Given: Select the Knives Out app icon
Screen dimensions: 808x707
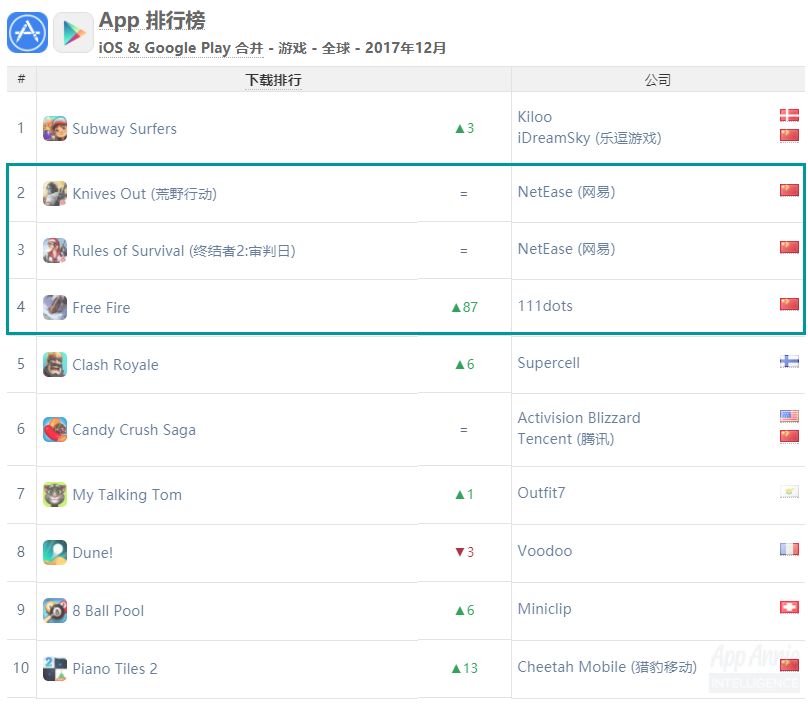Looking at the screenshot, I should point(55,194).
